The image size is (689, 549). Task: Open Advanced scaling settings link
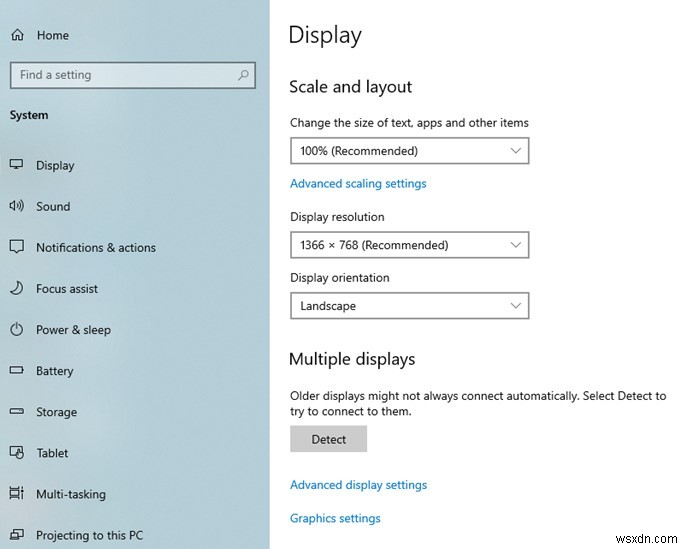coord(358,184)
